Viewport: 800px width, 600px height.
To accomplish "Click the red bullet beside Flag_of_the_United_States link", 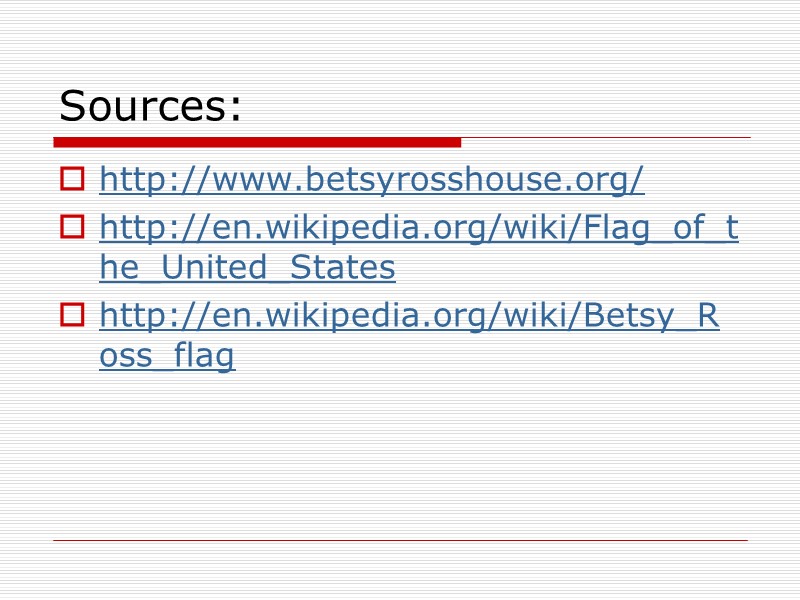I will pyautogui.click(x=72, y=229).
